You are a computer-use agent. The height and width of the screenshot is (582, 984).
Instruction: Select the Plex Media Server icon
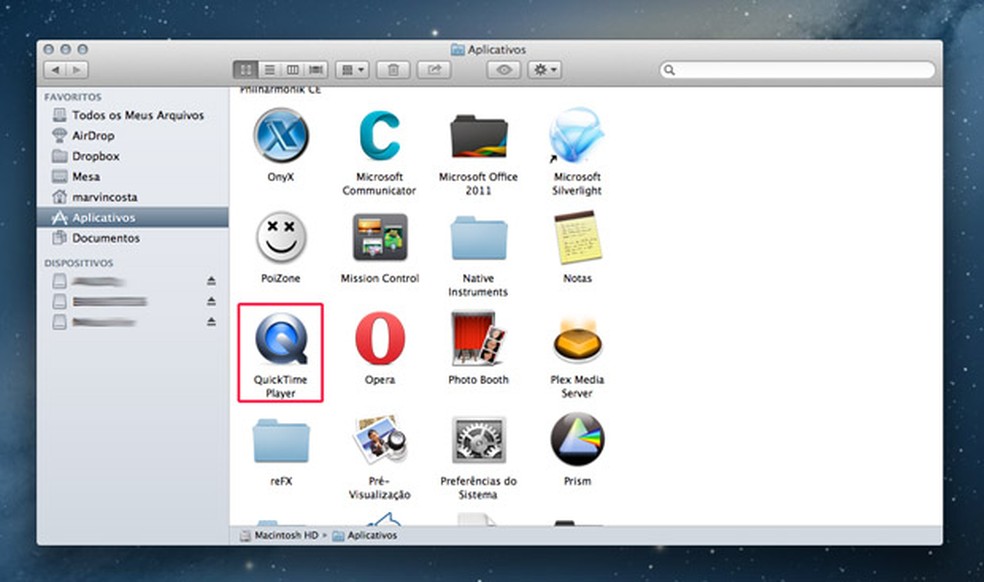click(x=577, y=342)
